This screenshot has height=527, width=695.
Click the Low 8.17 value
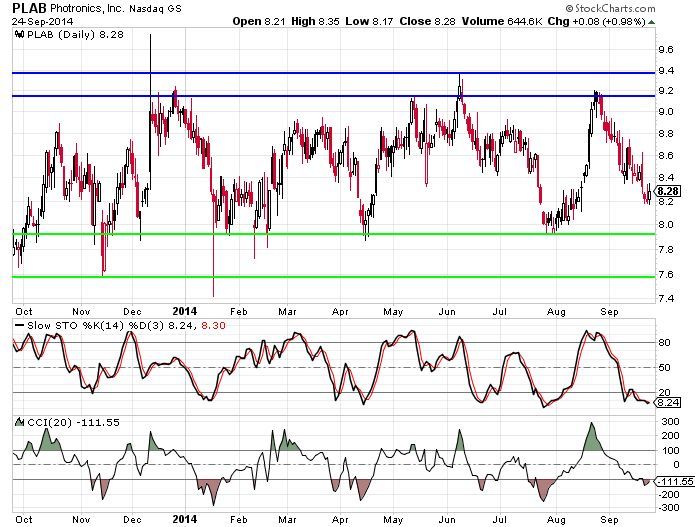coord(369,21)
